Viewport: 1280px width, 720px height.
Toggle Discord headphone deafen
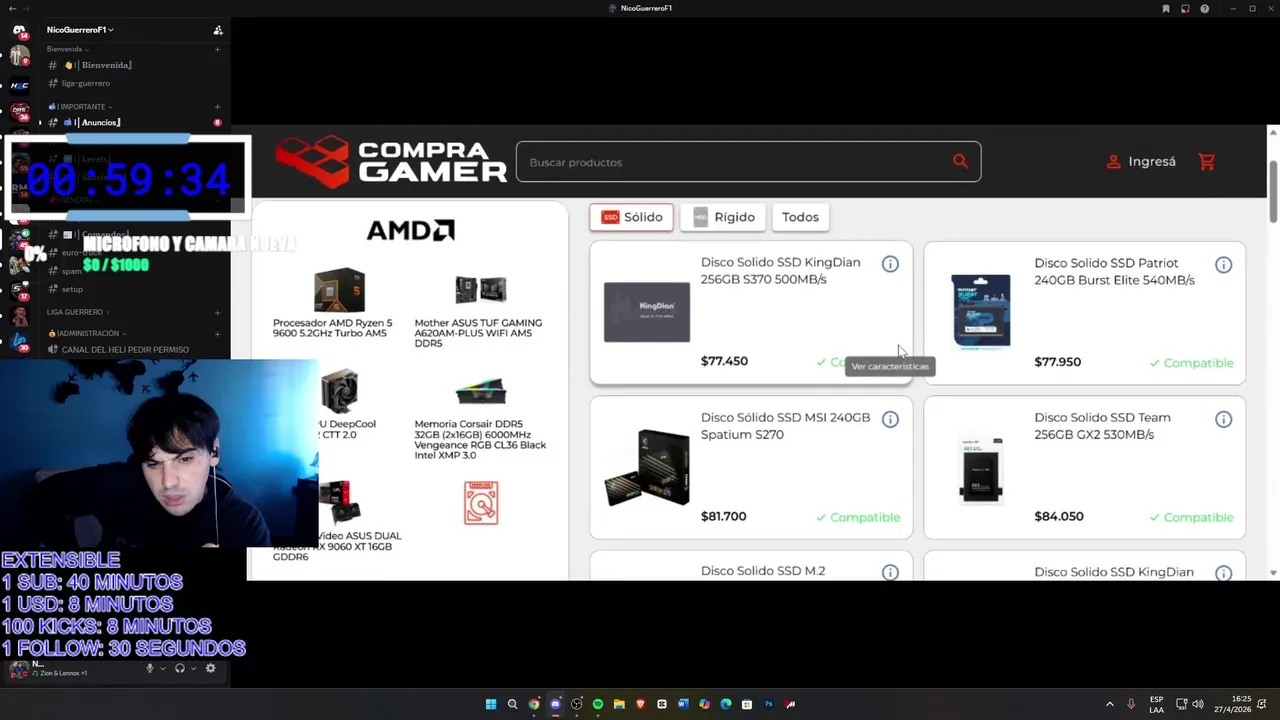pyautogui.click(x=180, y=668)
